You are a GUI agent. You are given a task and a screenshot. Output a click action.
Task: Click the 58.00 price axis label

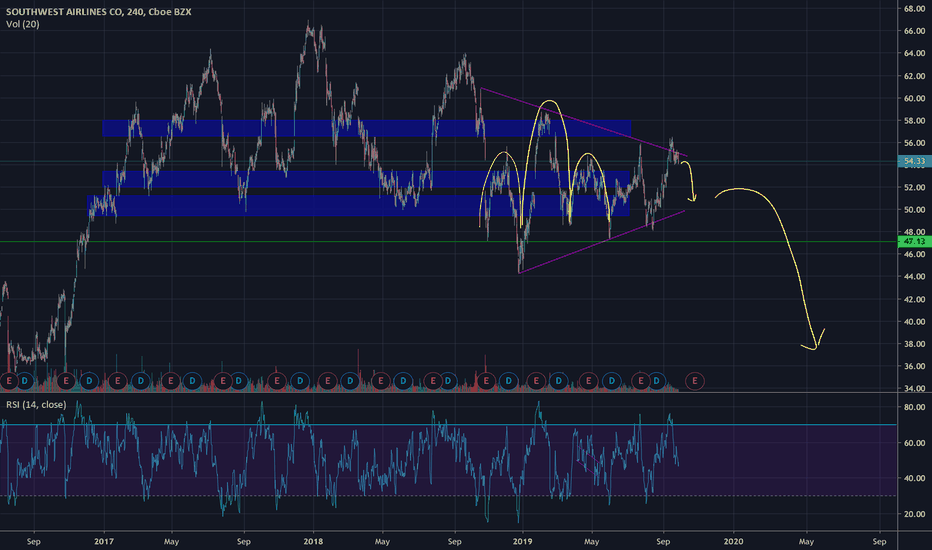click(914, 121)
